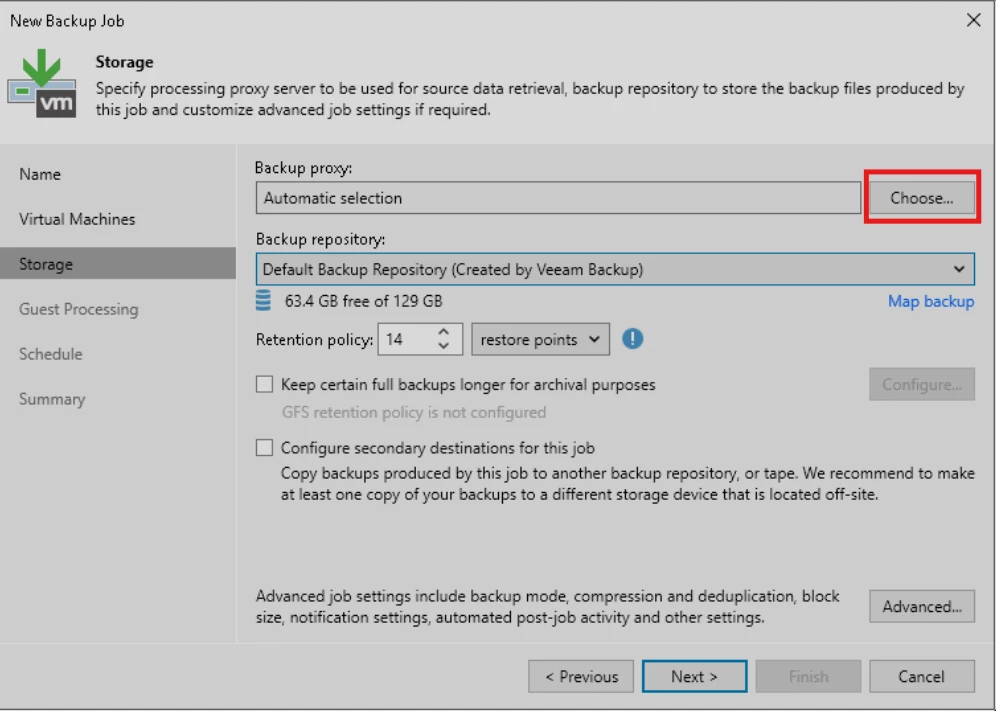The height and width of the screenshot is (711, 996).
Task: Enable keeping full backups for archival
Action: click(264, 384)
